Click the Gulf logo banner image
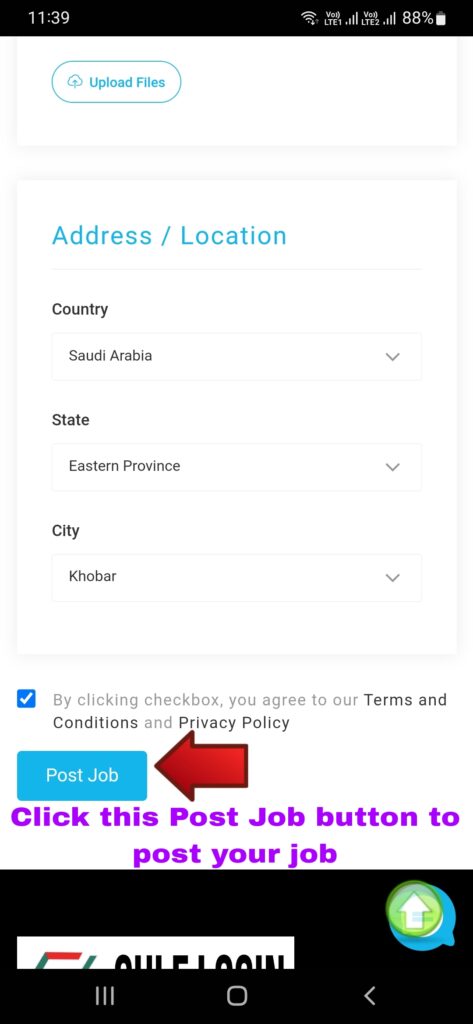This screenshot has height=1024, width=473. pyautogui.click(x=155, y=952)
